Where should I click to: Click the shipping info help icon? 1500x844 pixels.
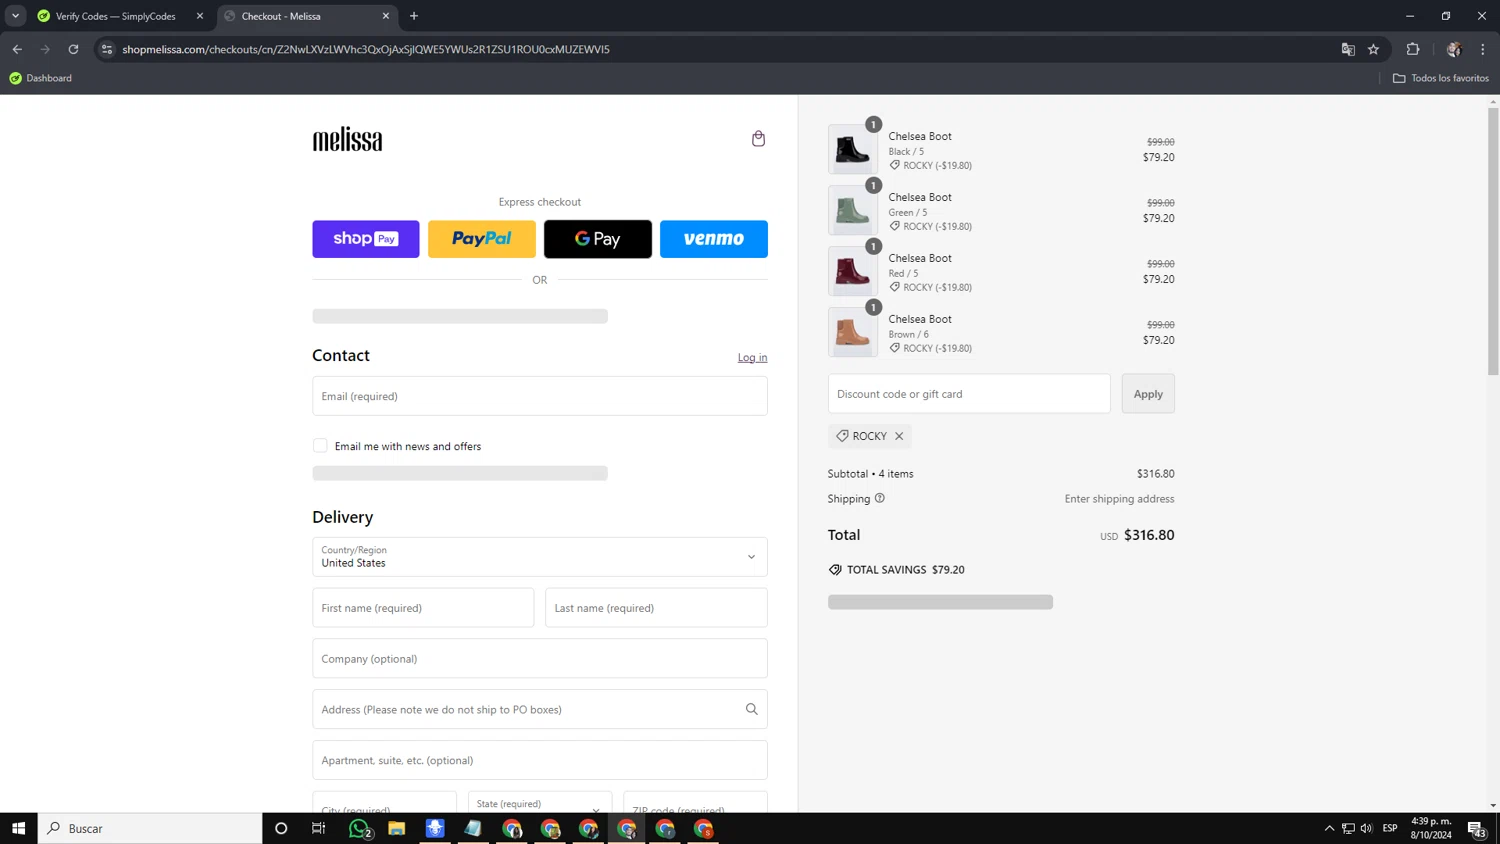click(880, 498)
